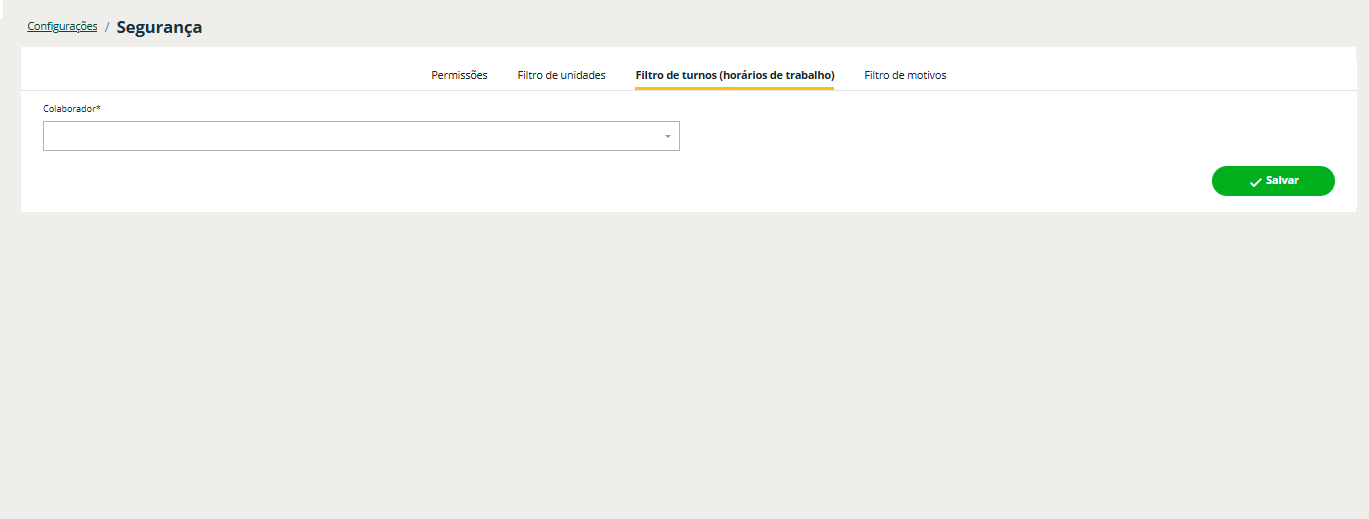Go to the Filtro de motivos tab
The height and width of the screenshot is (519, 1369).
tap(905, 75)
